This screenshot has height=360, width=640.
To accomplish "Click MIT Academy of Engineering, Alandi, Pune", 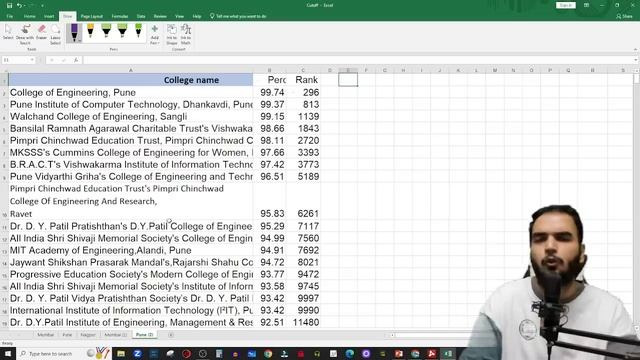I will 131,250.
